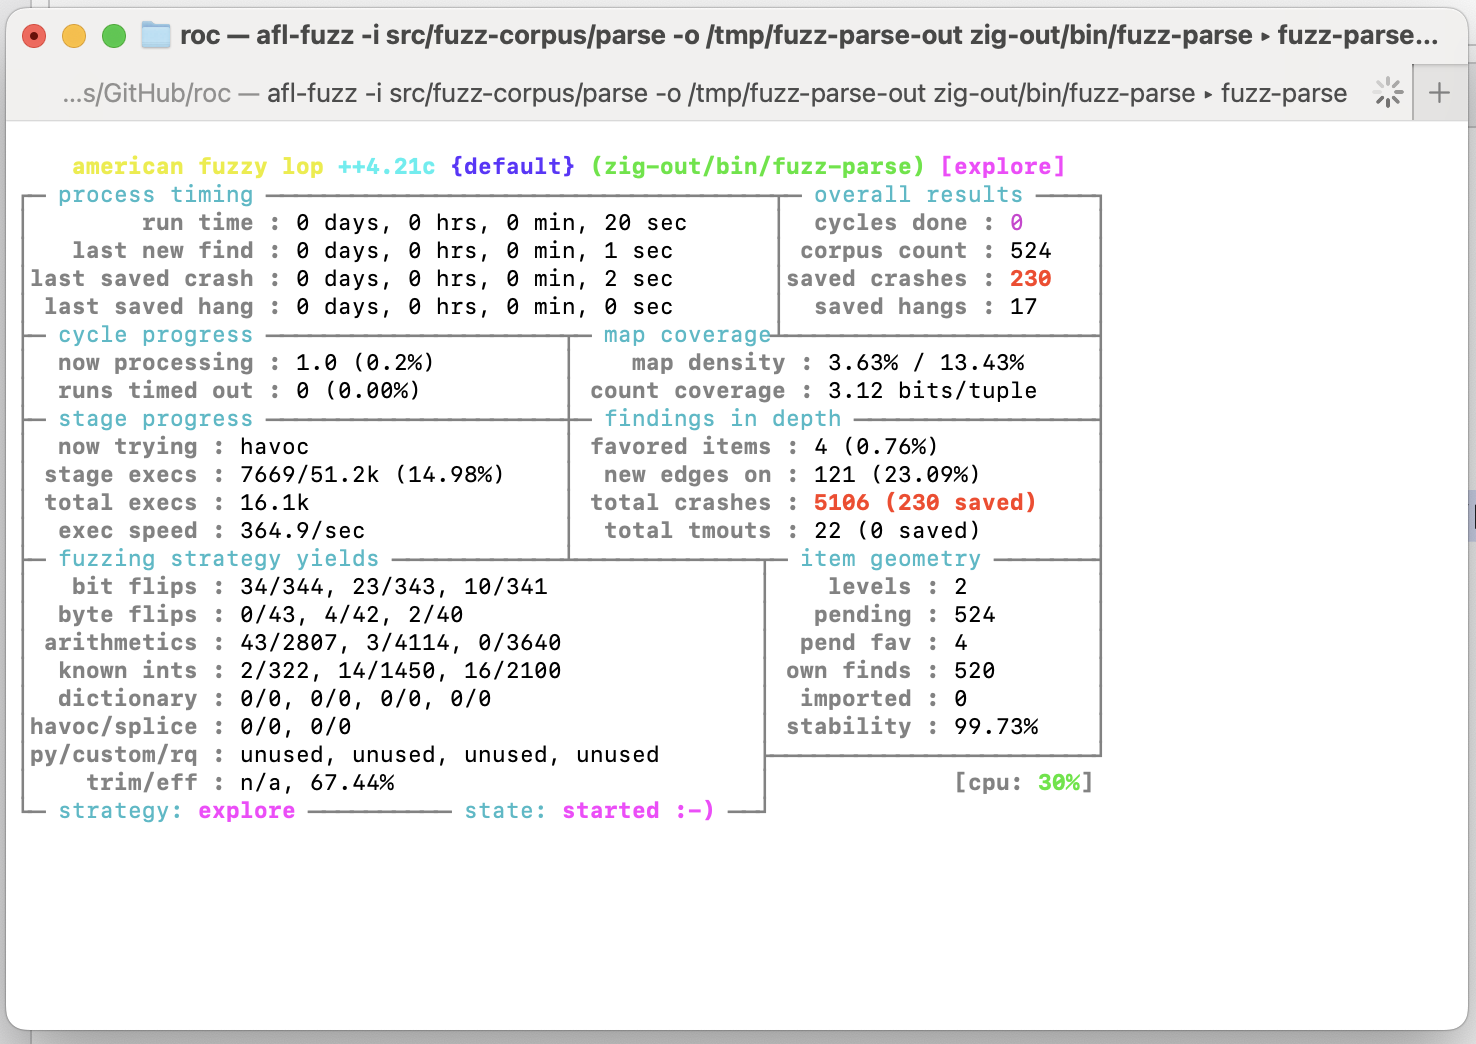The height and width of the screenshot is (1044, 1476).
Task: Click the now processing value '1.0 (0.2%)'
Action: coord(365,362)
